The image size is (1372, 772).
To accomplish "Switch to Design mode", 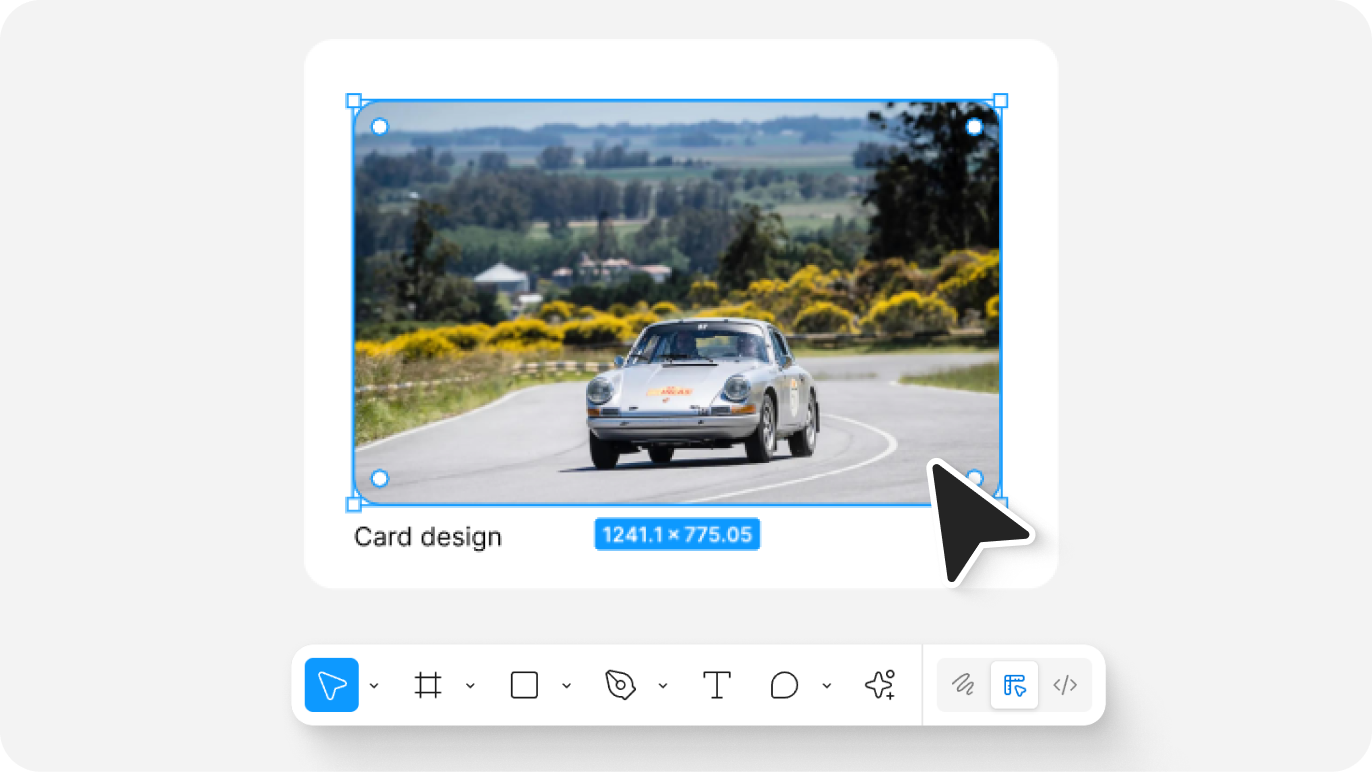I will click(1014, 685).
